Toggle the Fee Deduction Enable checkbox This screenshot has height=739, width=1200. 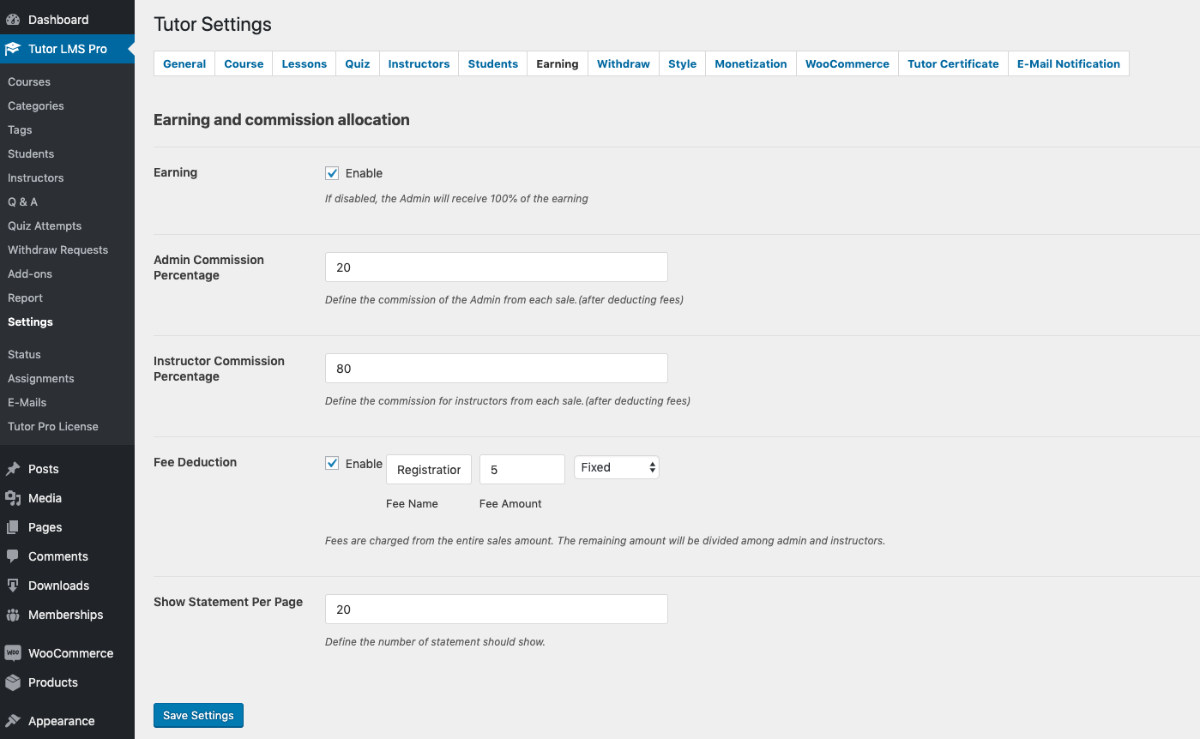pyautogui.click(x=332, y=463)
